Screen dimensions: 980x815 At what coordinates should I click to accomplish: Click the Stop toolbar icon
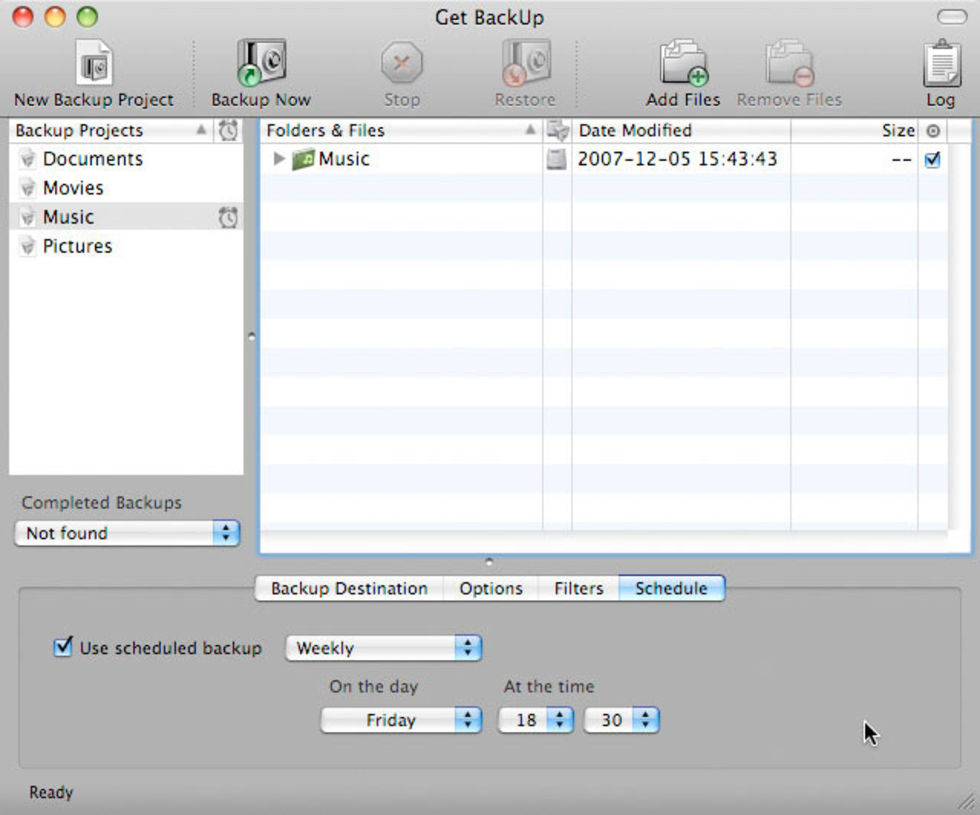tap(402, 64)
